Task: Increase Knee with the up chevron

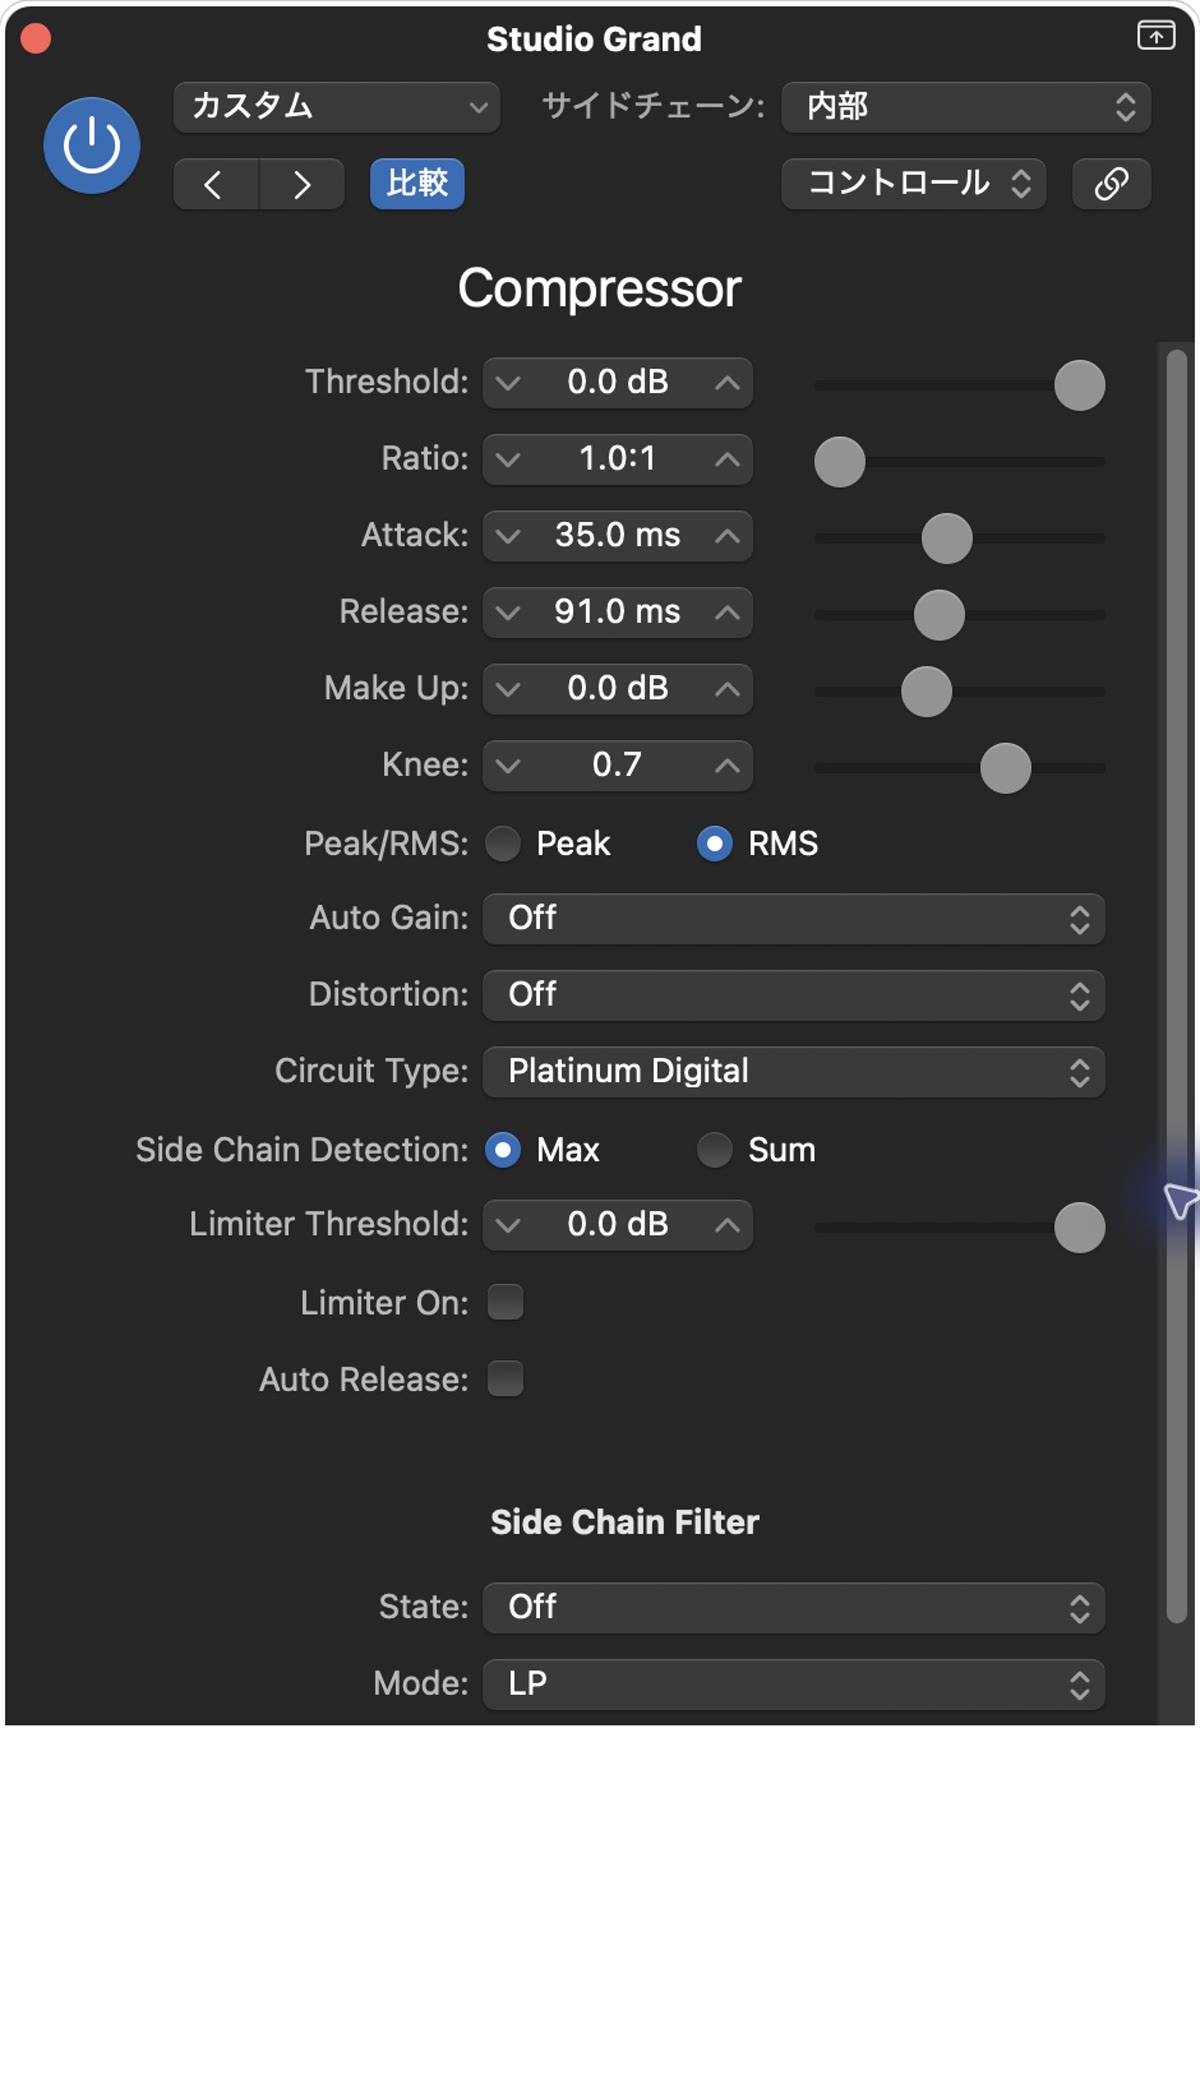Action: (727, 766)
